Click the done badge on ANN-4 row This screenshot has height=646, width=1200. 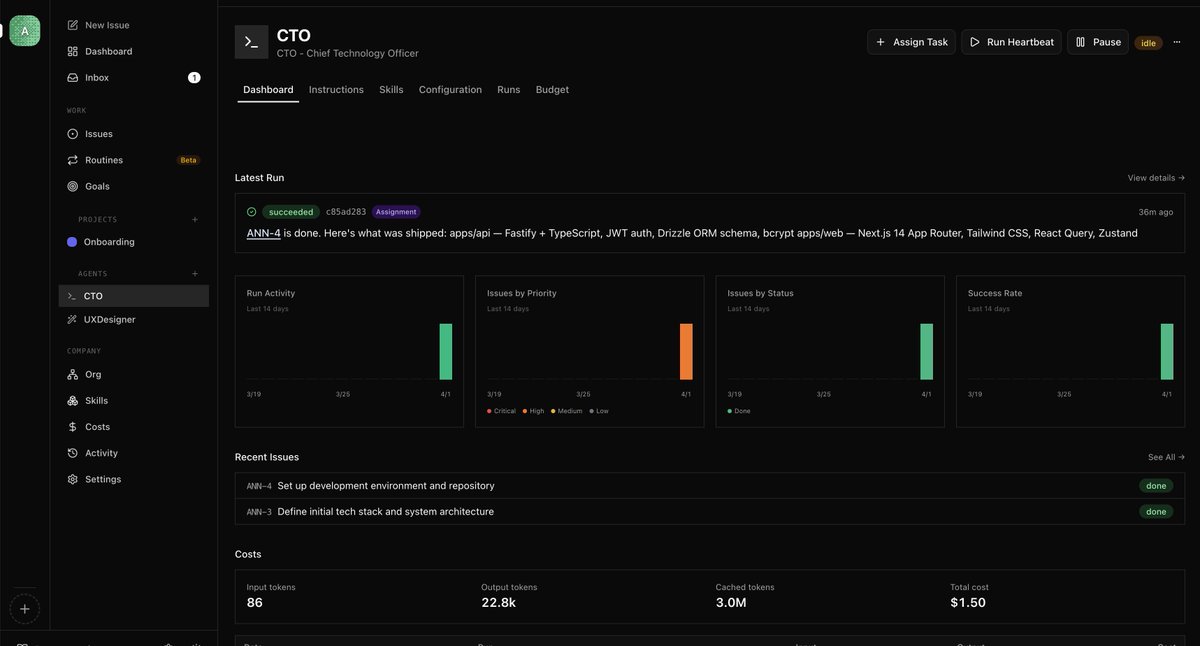pos(1156,486)
